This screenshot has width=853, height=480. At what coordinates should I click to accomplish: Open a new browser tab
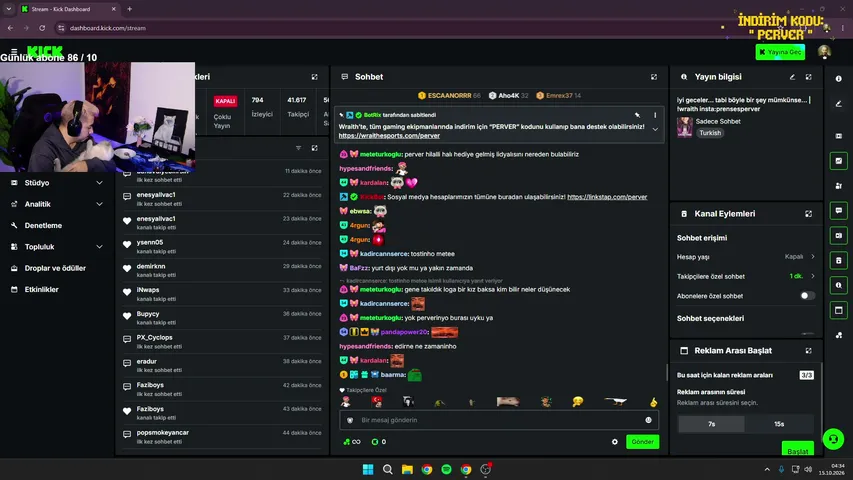point(129,9)
